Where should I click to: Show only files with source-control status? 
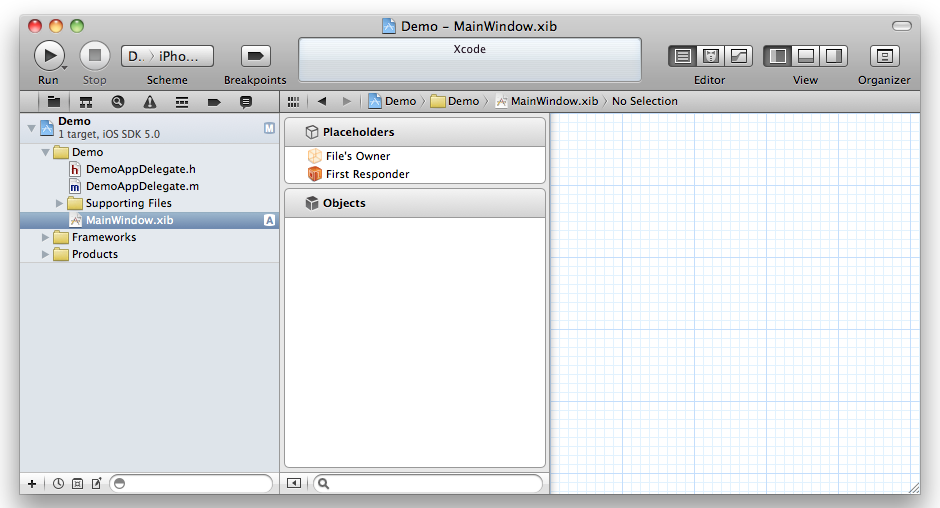coord(77,483)
